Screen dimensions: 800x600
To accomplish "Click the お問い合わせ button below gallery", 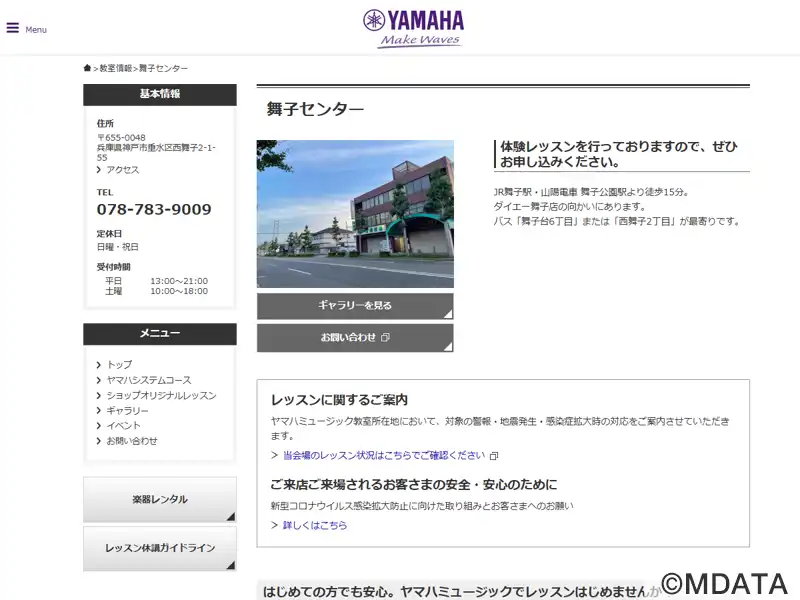I will [x=355, y=338].
